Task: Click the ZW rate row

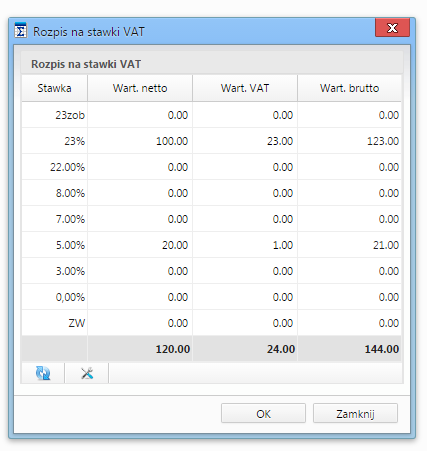Action: click(211, 323)
